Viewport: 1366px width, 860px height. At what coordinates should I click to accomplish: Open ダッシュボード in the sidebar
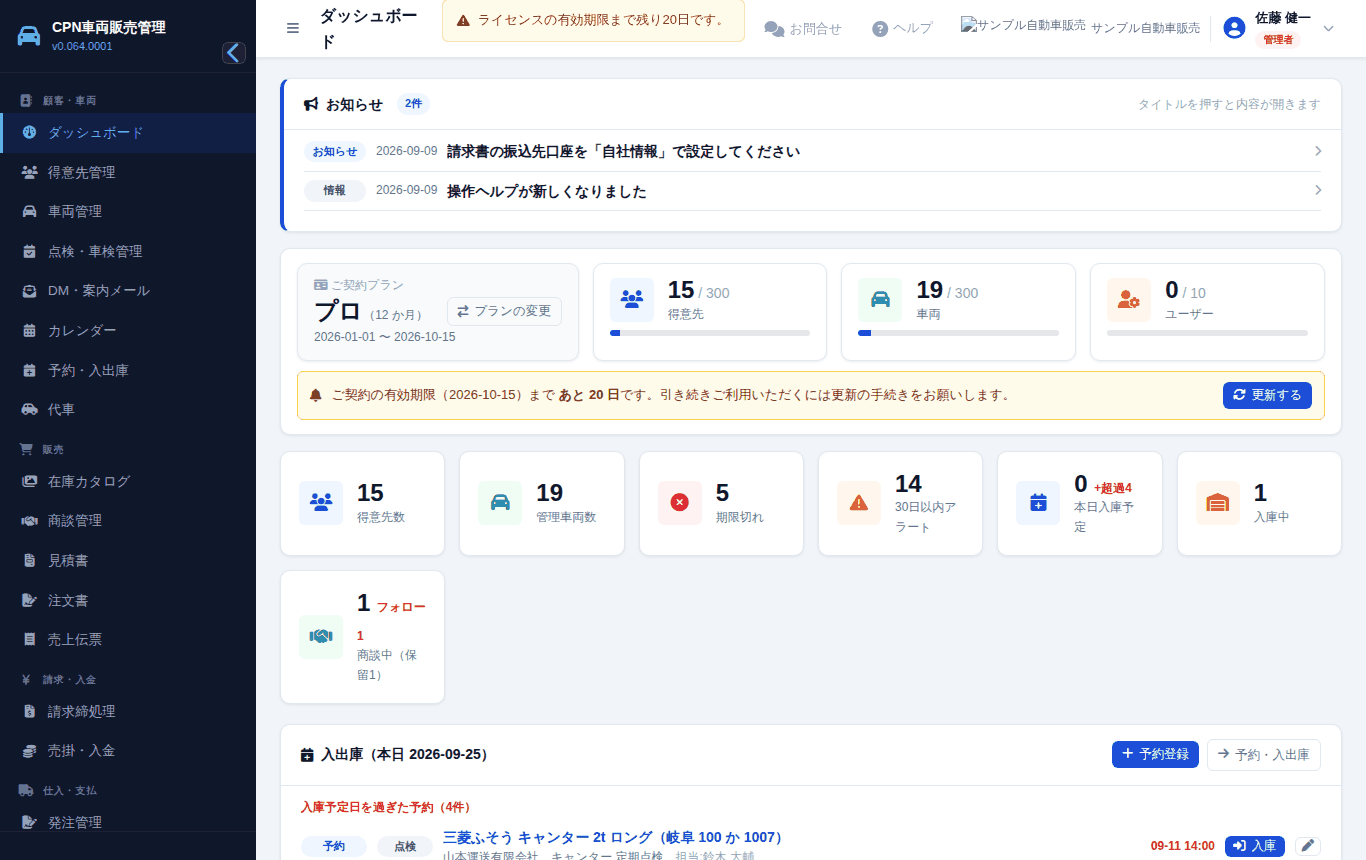(x=128, y=133)
